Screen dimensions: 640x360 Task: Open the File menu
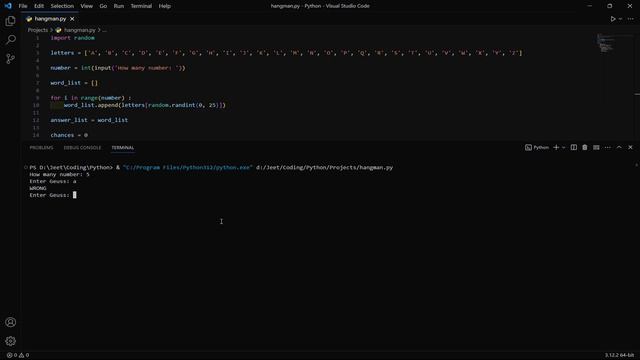pyautogui.click(x=23, y=6)
